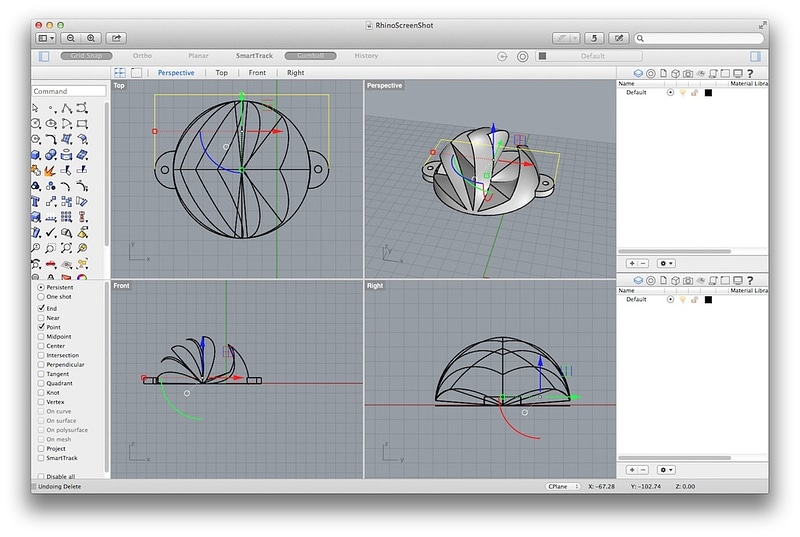
Task: Choose the single Point tool
Action: pyautogui.click(x=51, y=108)
